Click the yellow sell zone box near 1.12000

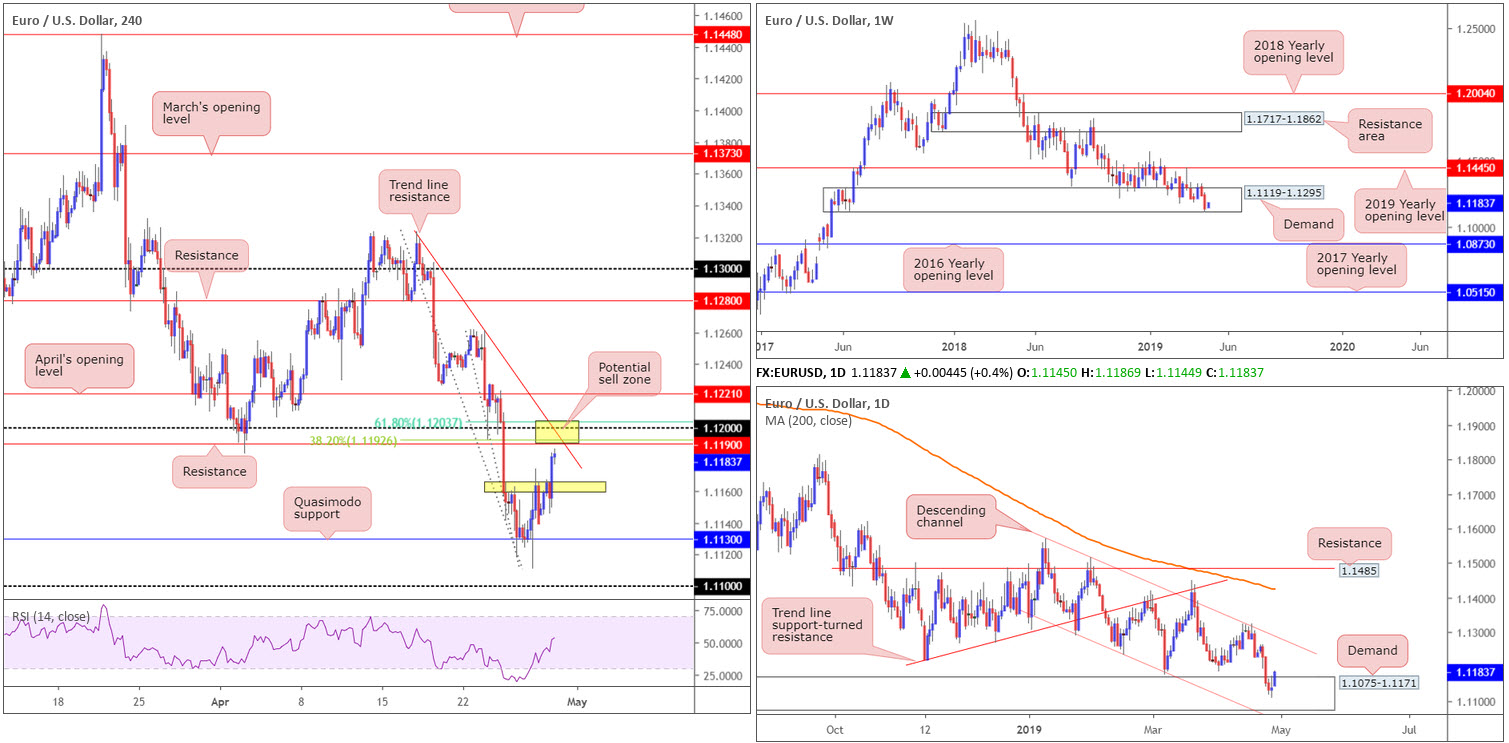[x=557, y=432]
